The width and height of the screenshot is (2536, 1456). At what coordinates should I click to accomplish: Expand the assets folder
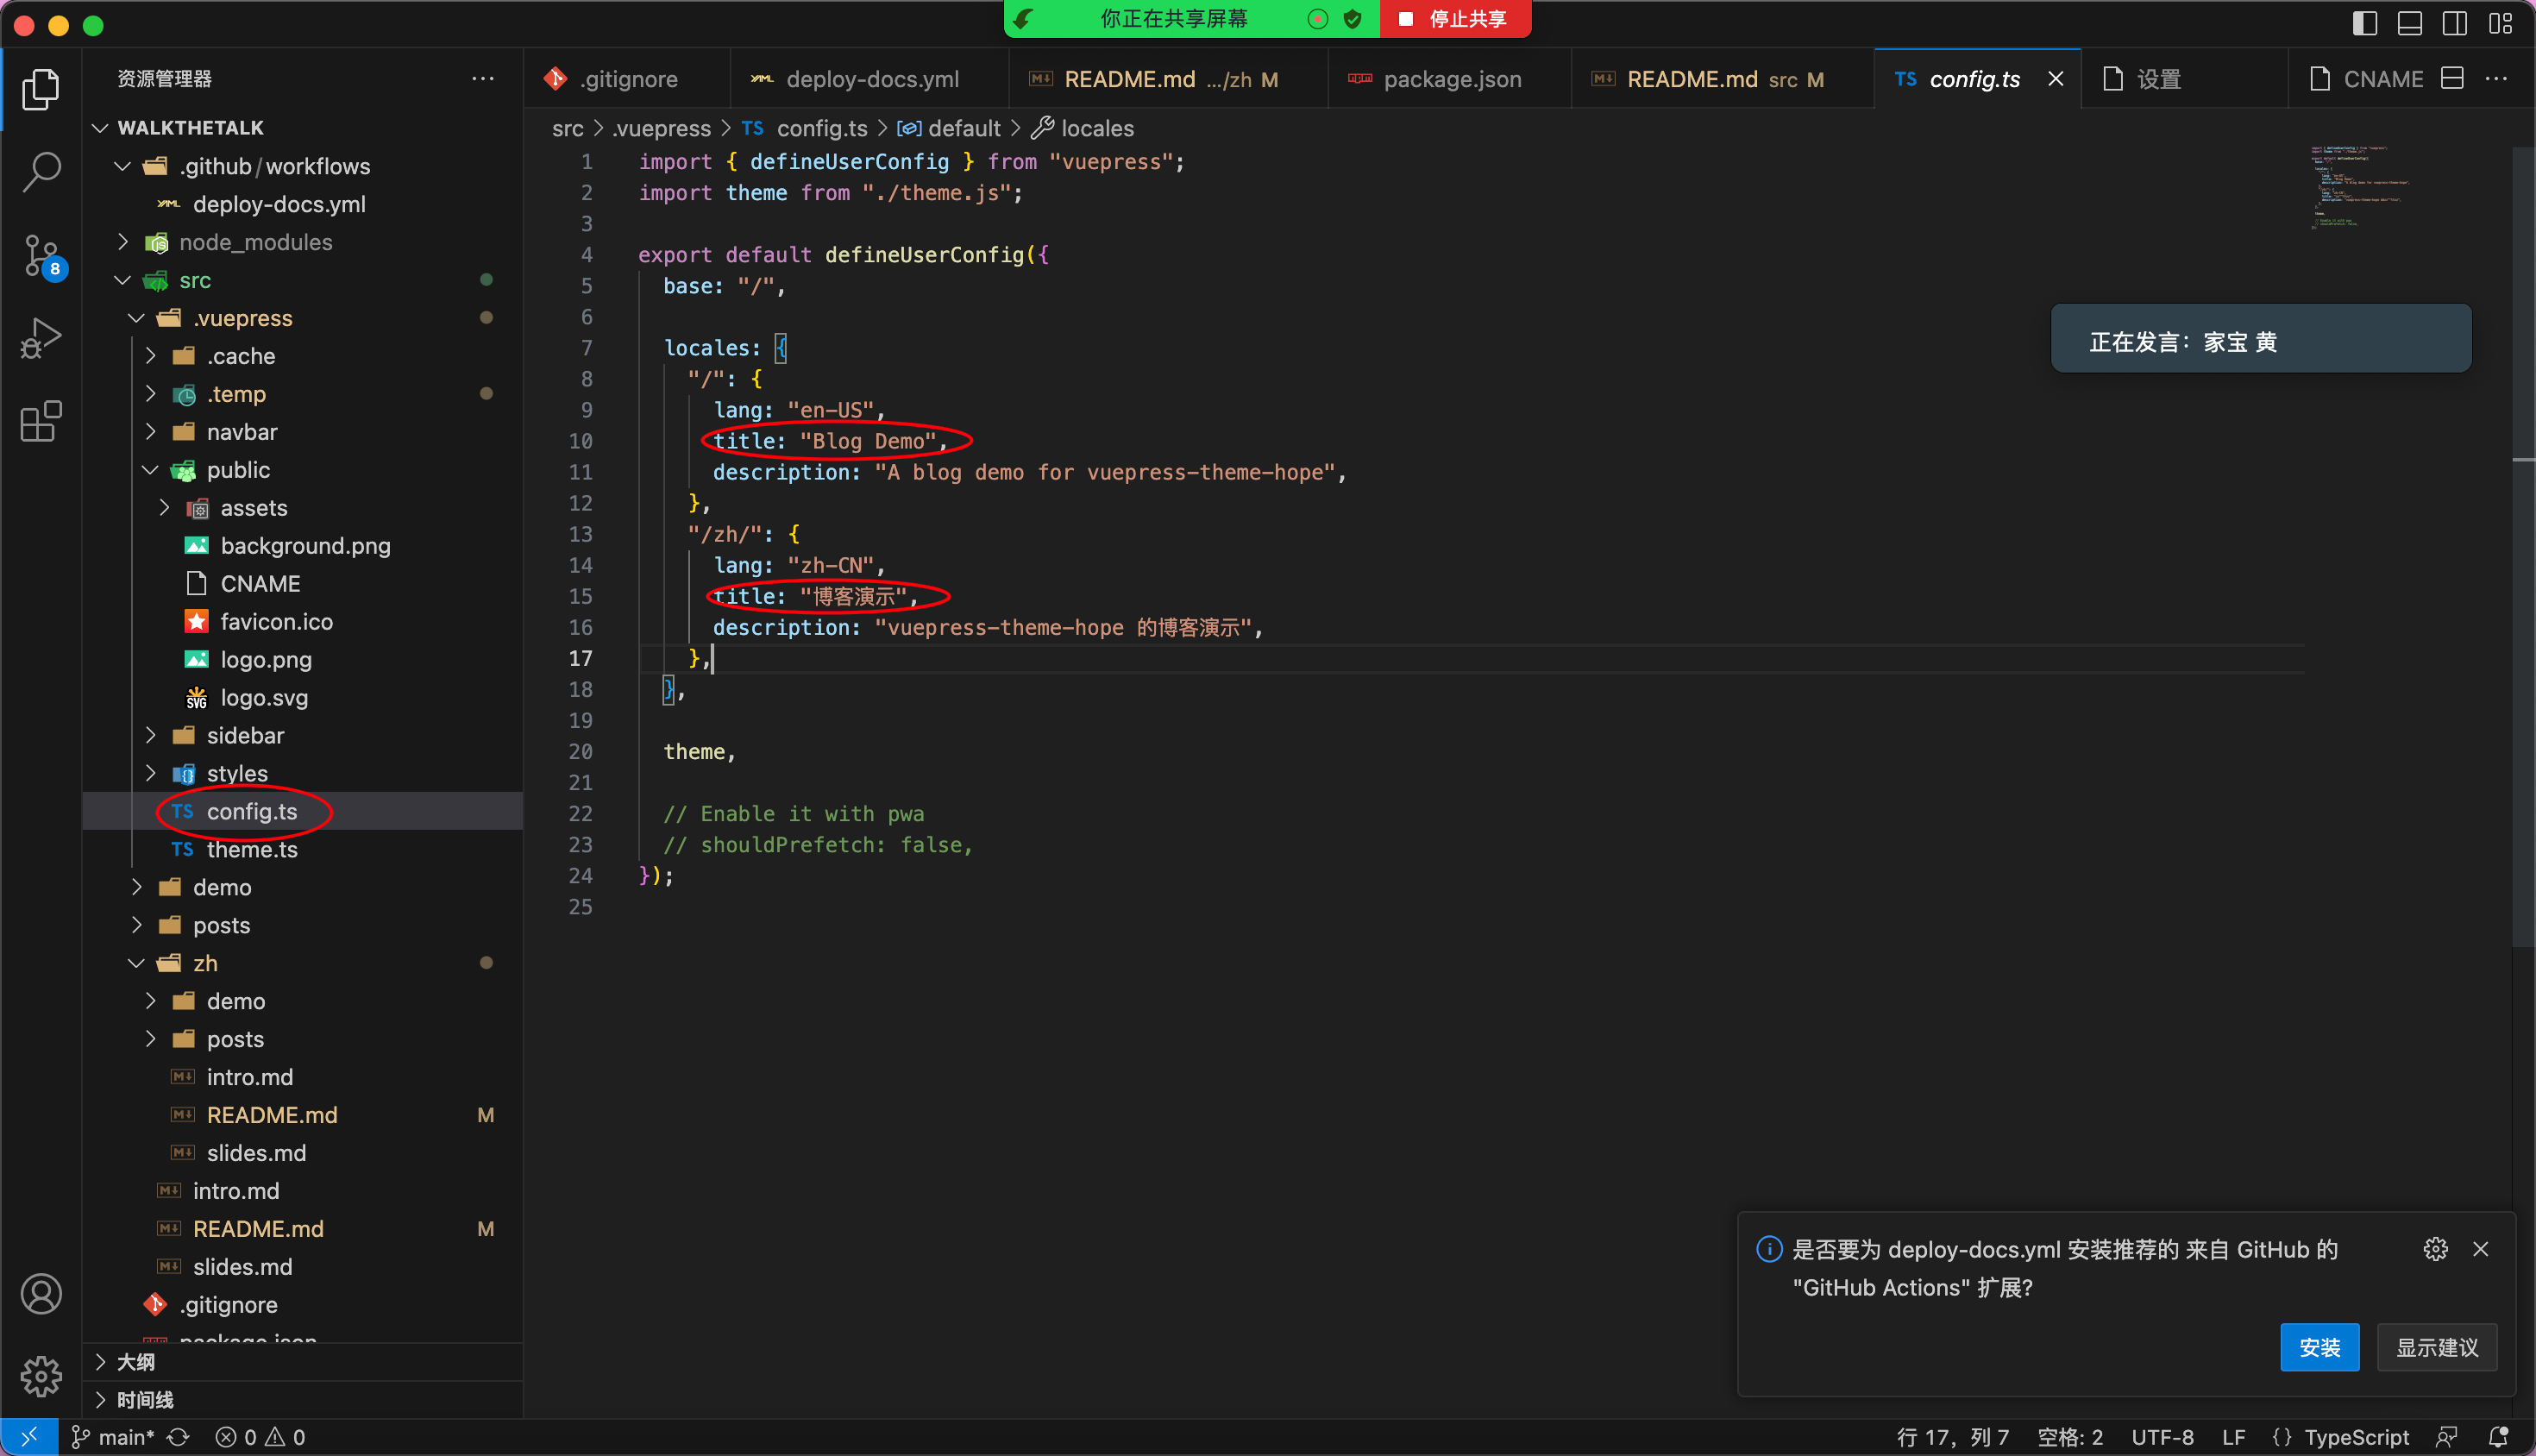(x=165, y=508)
